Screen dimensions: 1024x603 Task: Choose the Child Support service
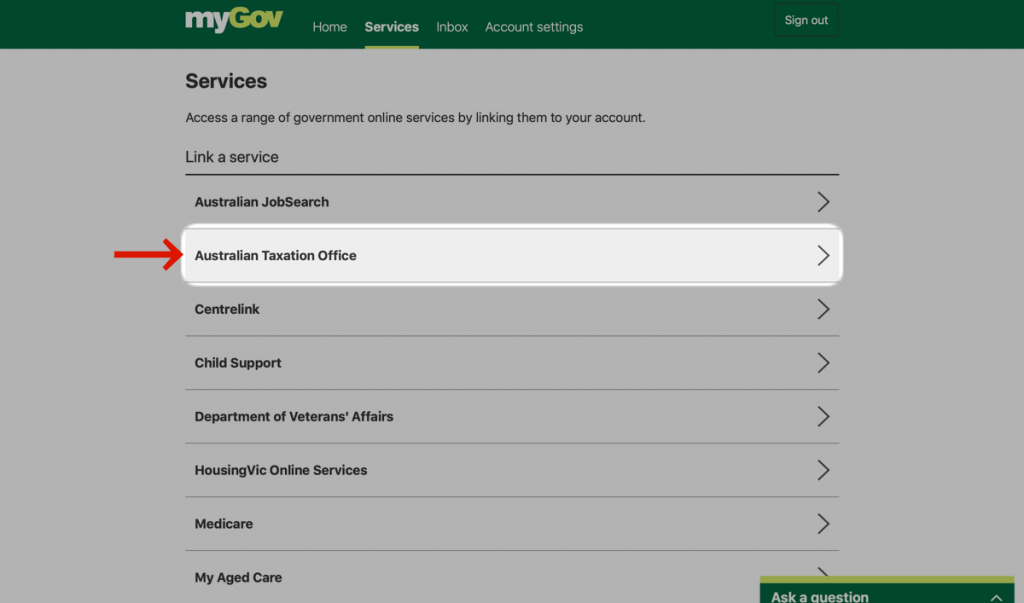(x=238, y=363)
